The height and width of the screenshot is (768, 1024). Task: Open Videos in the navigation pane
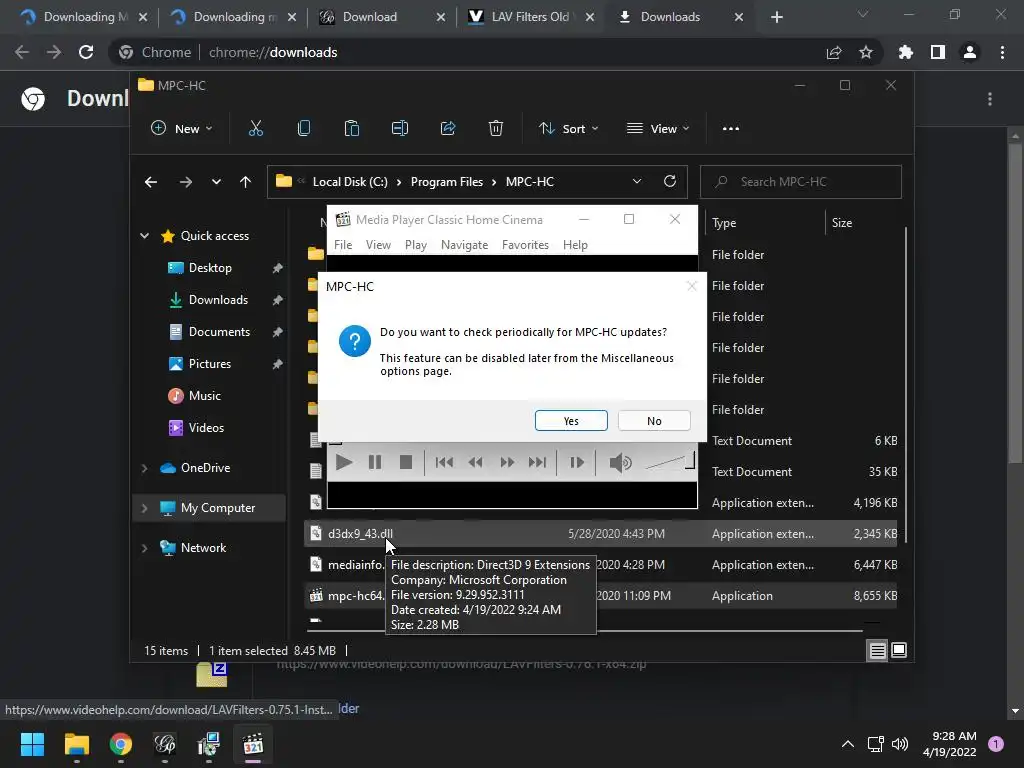(x=206, y=428)
